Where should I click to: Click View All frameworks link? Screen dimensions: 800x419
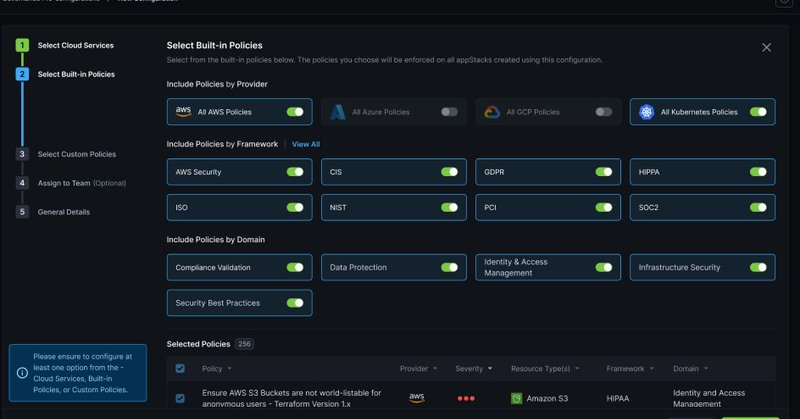306,144
